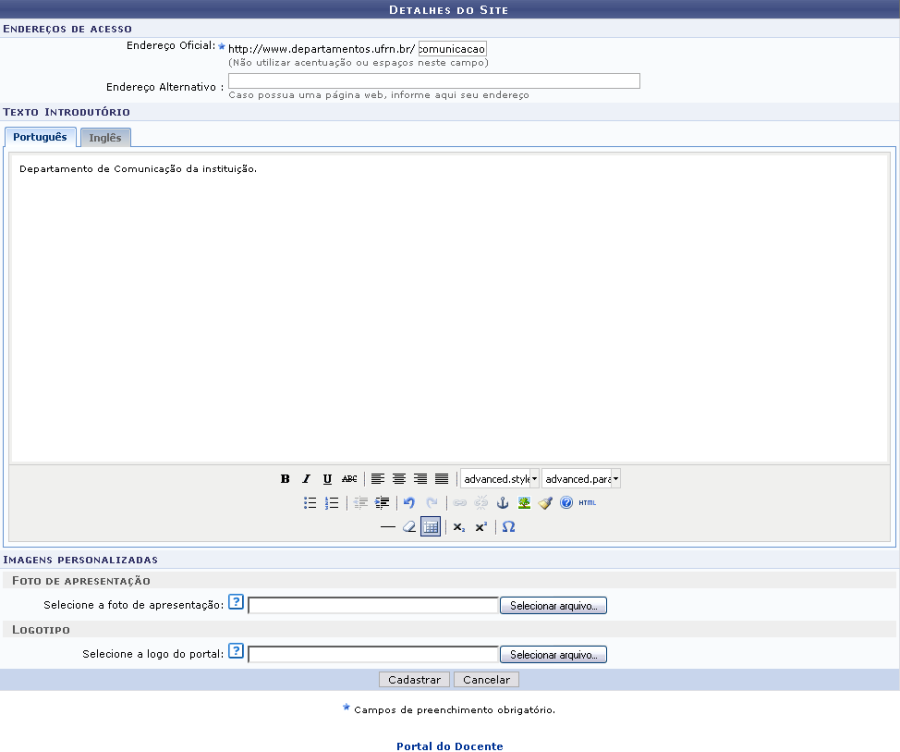
Task: Click the Endereço Alternativo text field
Action: (x=434, y=82)
